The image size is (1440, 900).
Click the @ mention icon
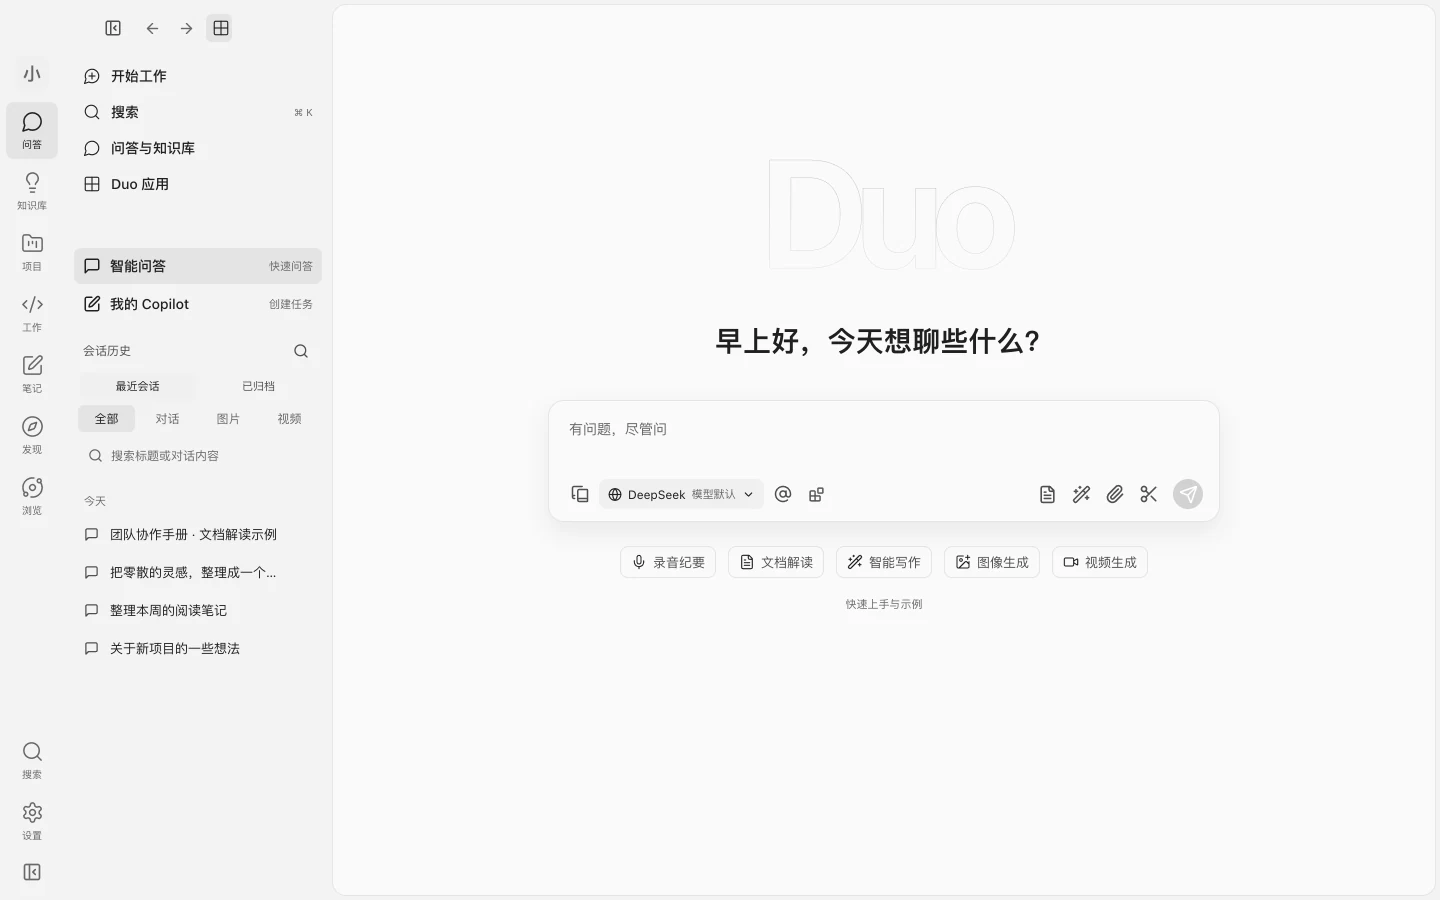(783, 494)
